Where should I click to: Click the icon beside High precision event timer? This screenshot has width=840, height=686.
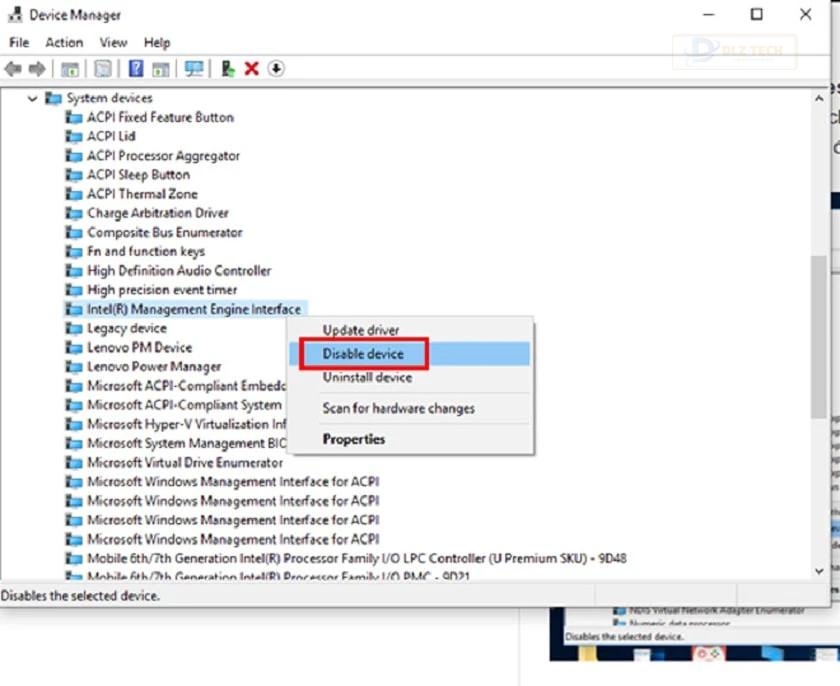[x=74, y=290]
